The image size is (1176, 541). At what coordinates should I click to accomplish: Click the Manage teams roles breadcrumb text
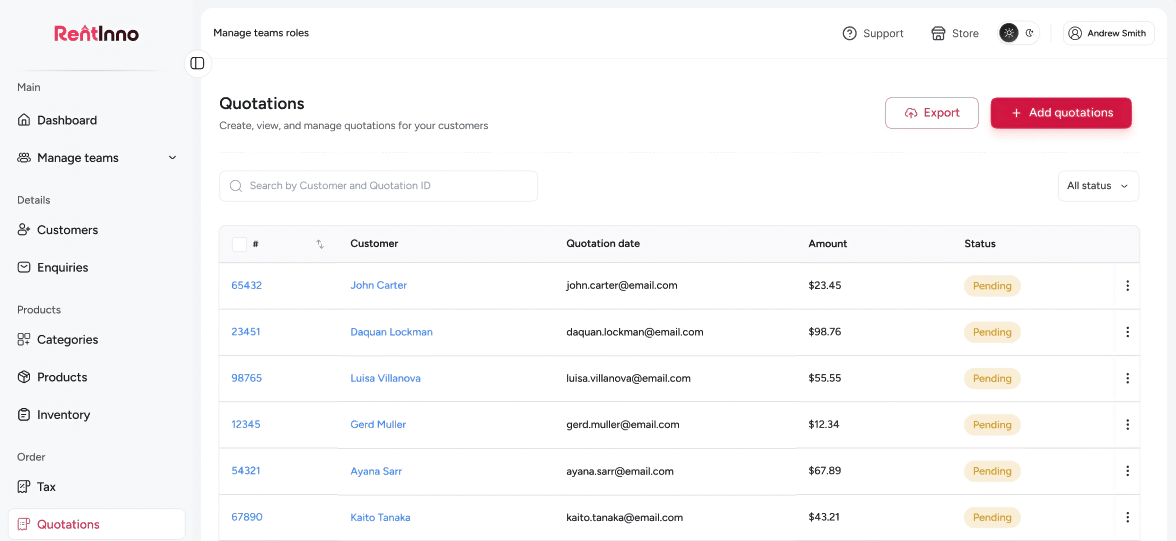click(261, 33)
